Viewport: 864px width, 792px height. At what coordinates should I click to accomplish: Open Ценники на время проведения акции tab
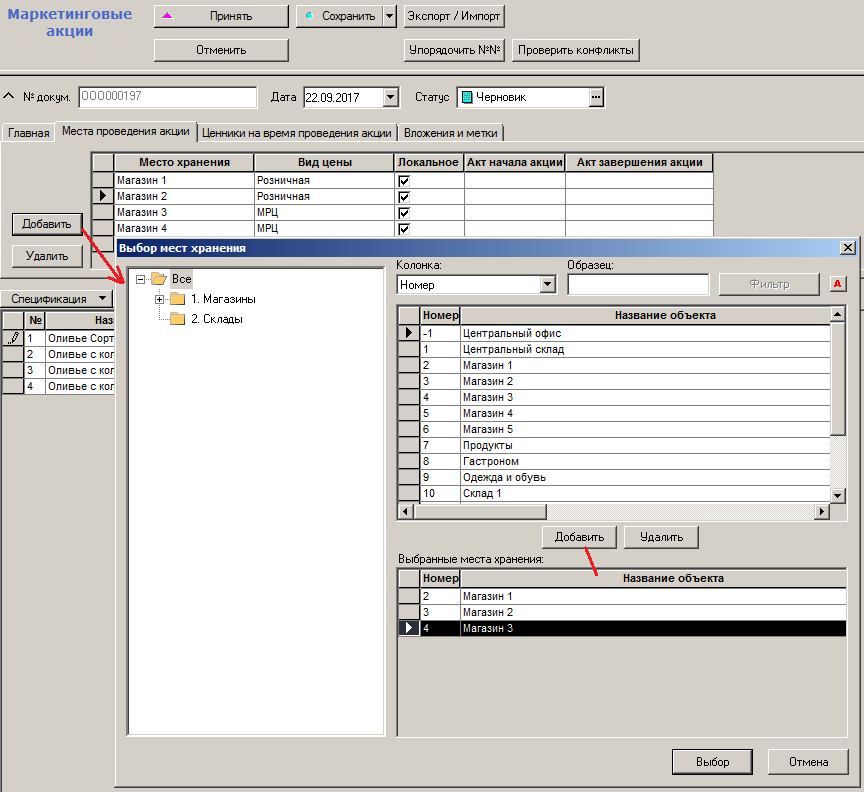[296, 133]
